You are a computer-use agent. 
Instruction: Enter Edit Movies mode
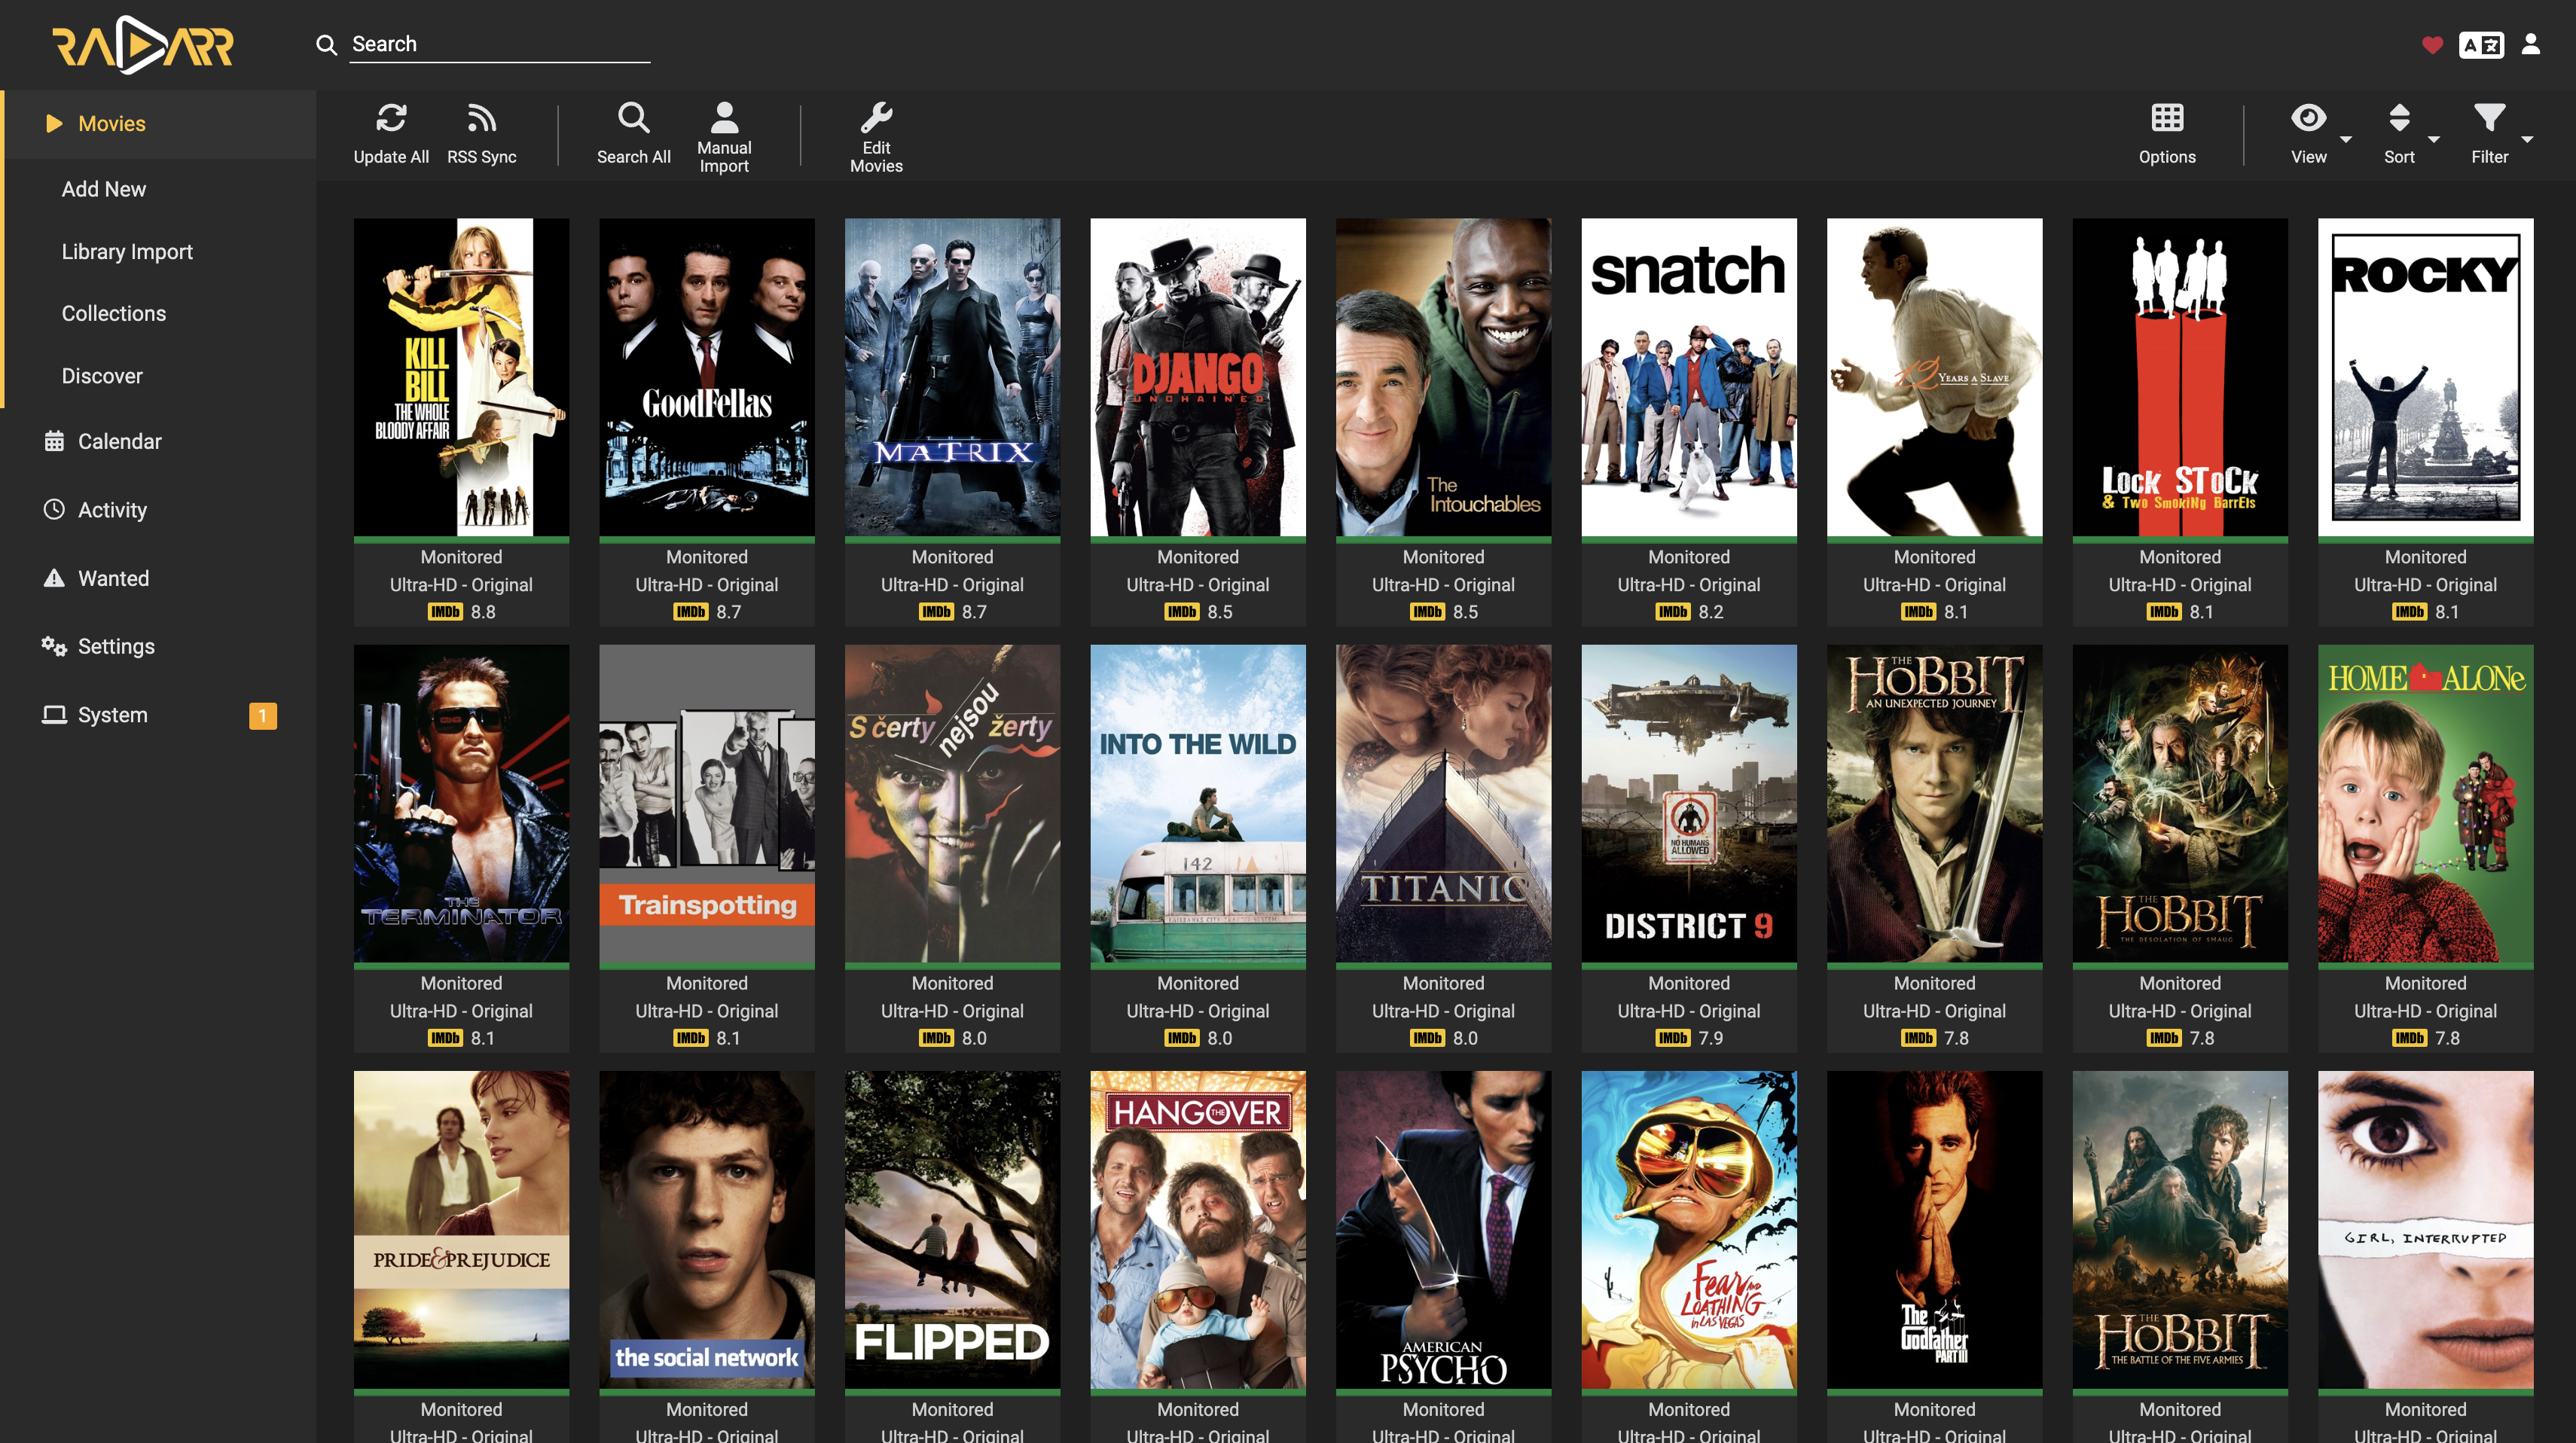pyautogui.click(x=877, y=137)
